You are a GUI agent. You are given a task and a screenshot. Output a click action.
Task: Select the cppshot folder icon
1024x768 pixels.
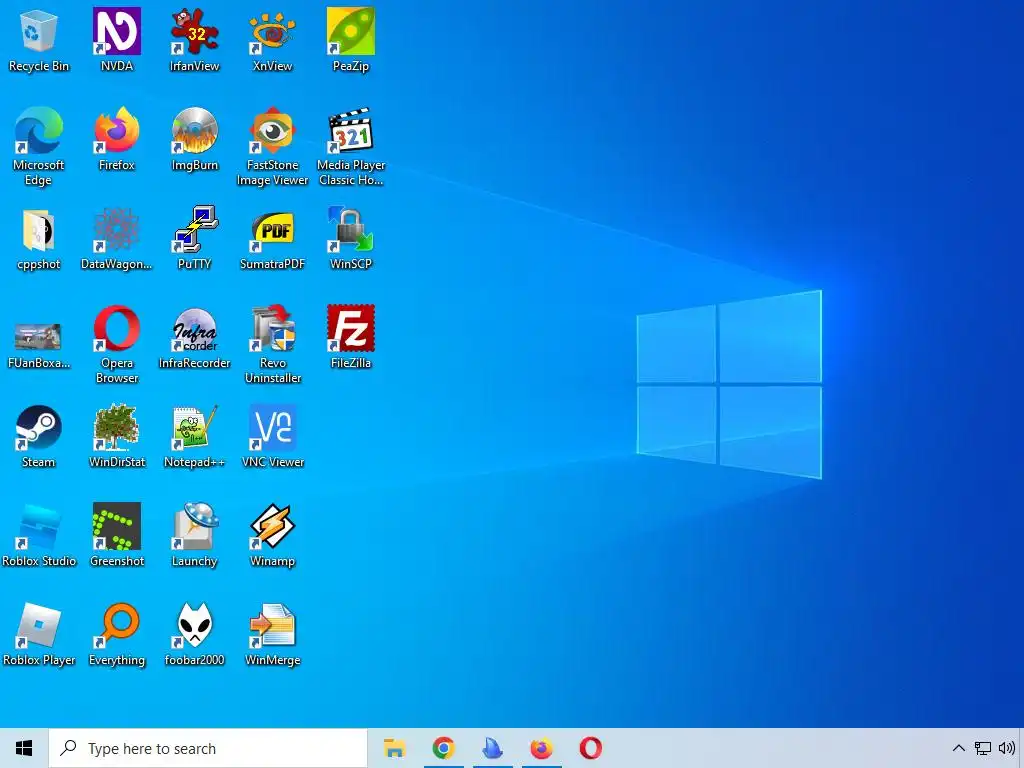point(39,239)
